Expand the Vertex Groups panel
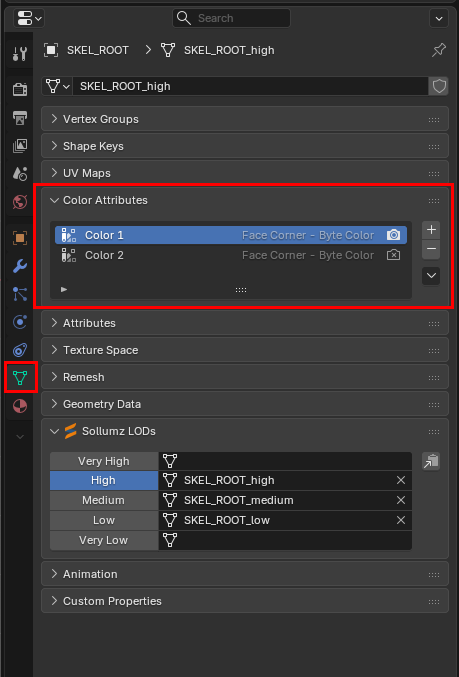This screenshot has width=459, height=677. point(245,119)
